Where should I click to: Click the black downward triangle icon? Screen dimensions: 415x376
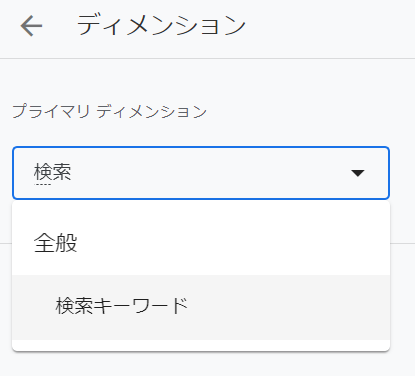358,173
